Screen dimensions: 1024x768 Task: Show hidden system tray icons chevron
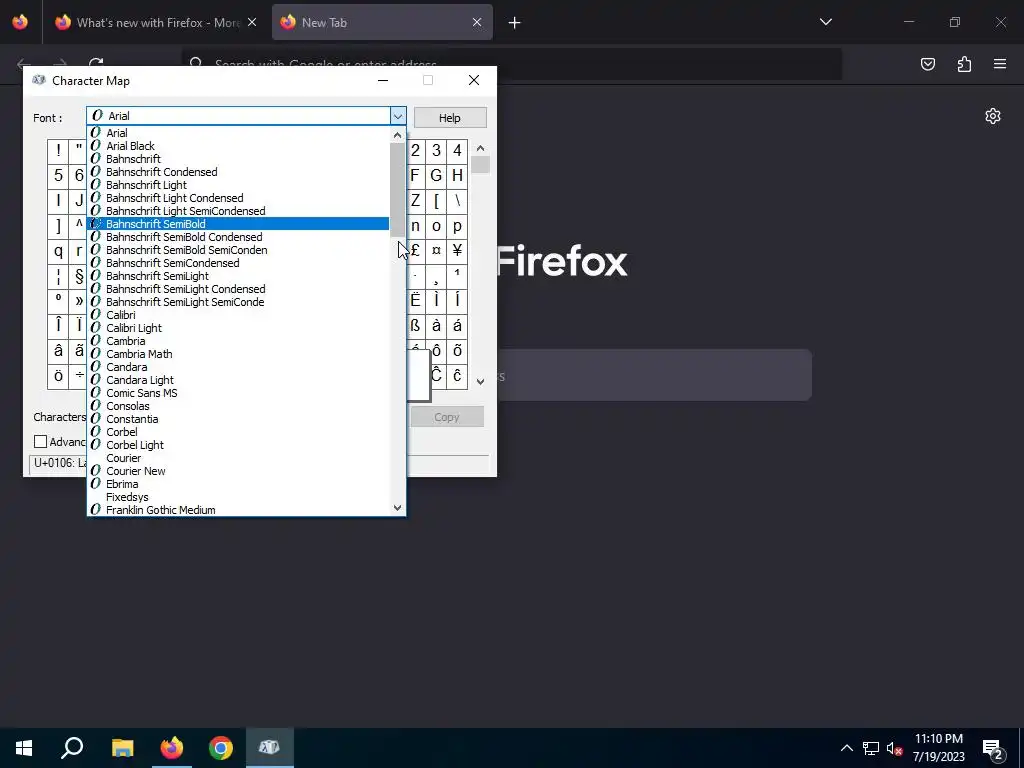tap(846, 748)
